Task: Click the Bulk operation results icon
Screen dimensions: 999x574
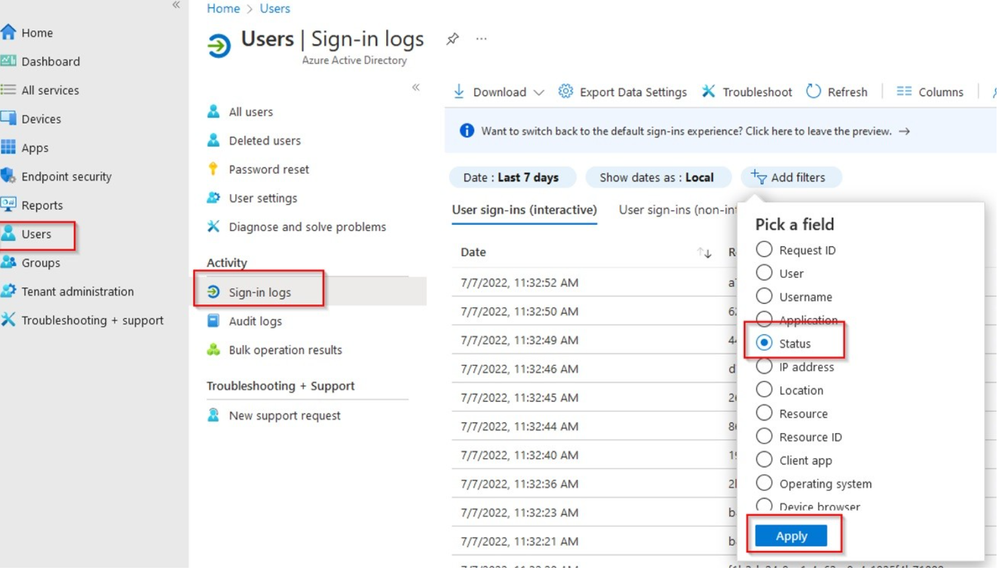Action: (x=213, y=349)
